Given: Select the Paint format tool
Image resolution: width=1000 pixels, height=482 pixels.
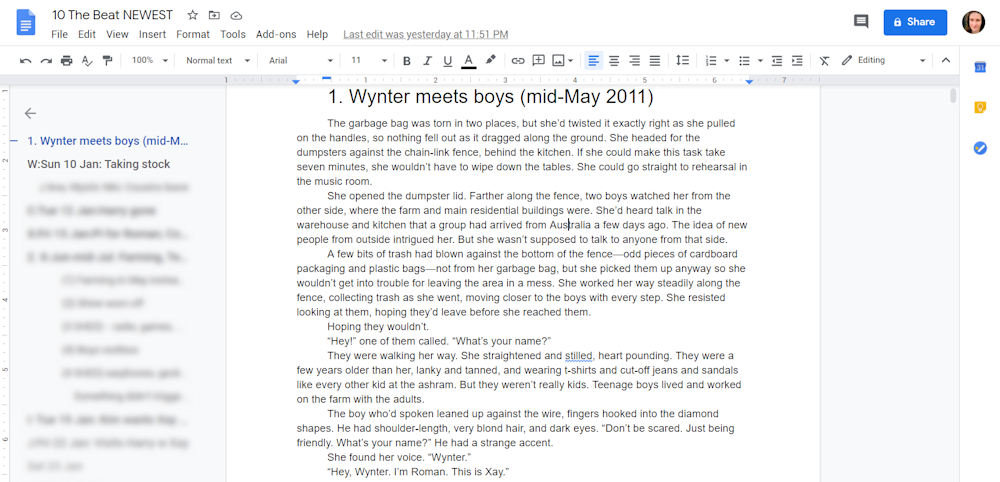Looking at the screenshot, I should [x=107, y=60].
